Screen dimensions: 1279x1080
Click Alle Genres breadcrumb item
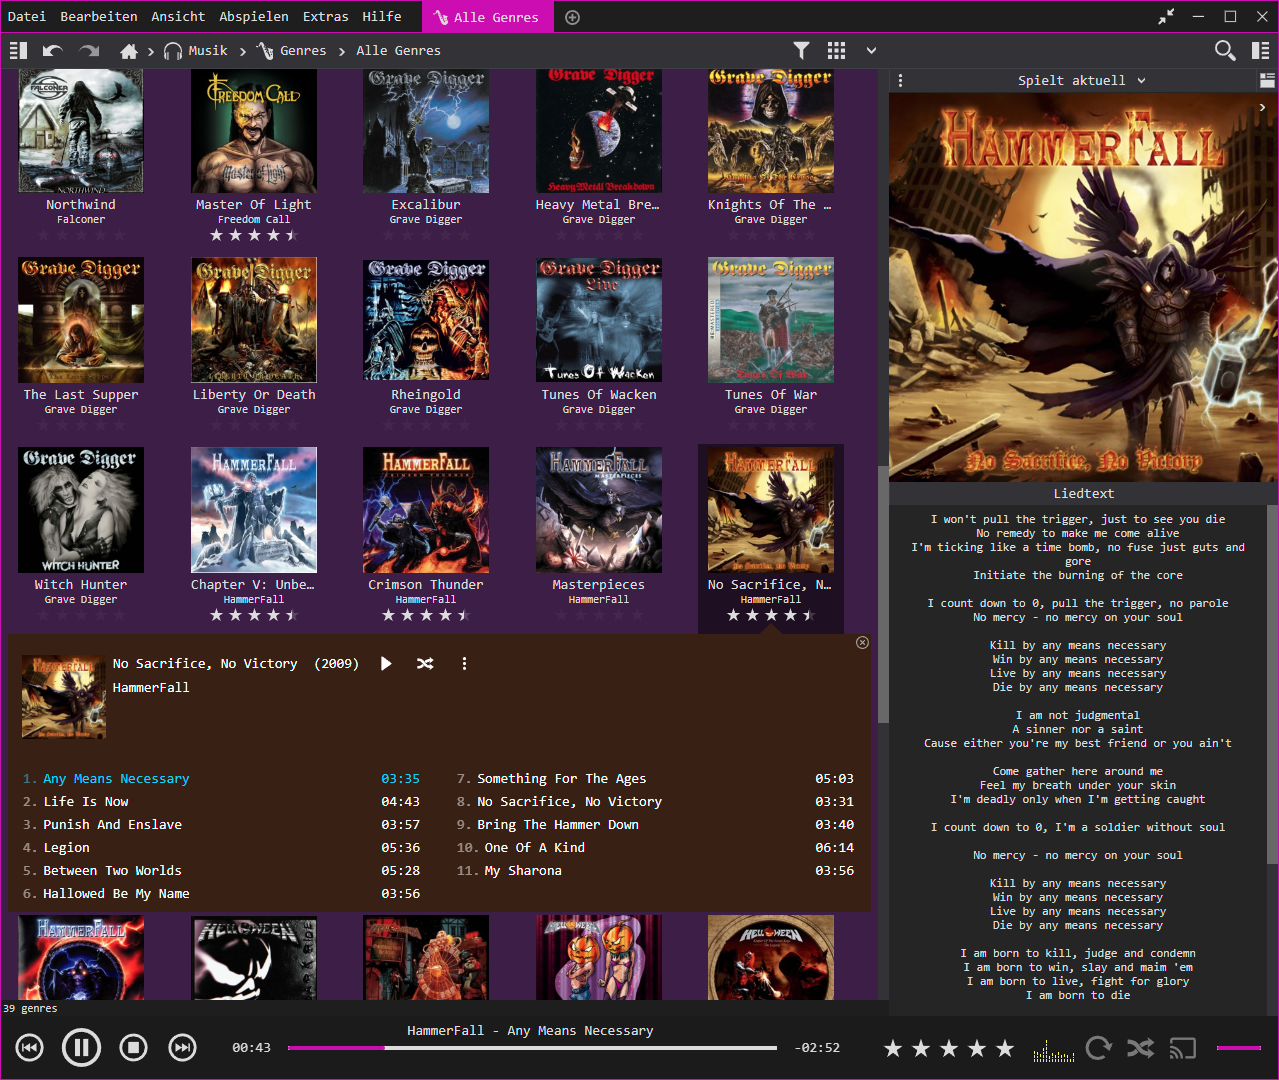pos(398,50)
